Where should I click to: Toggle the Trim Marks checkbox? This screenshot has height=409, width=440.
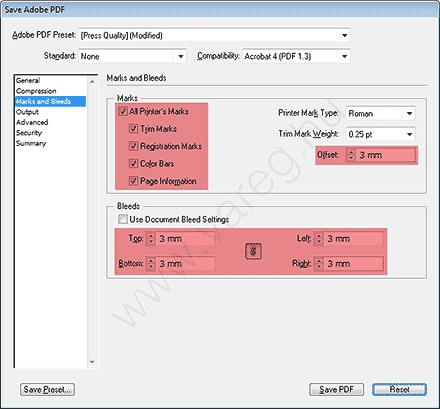click(x=133, y=128)
